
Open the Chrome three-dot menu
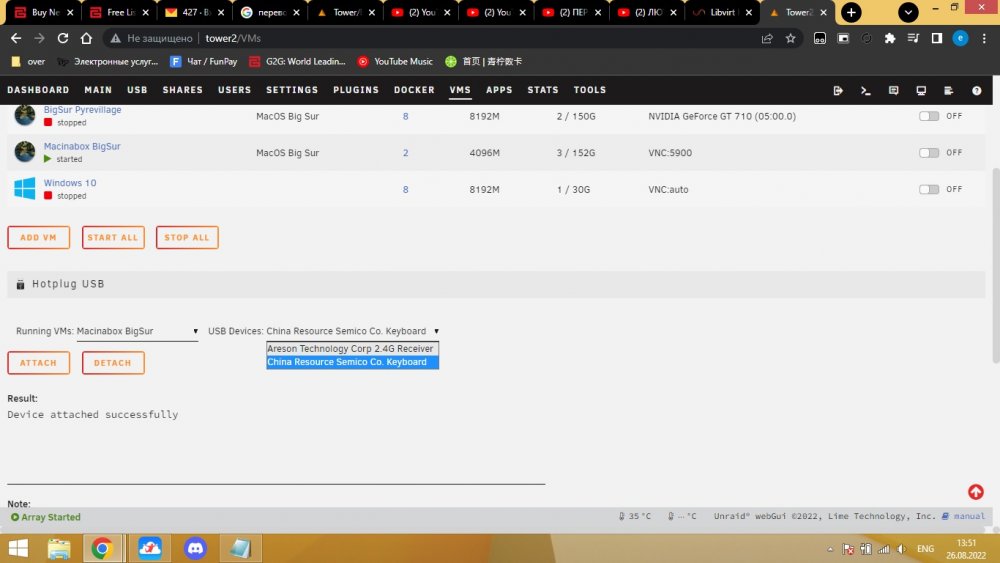(x=984, y=38)
